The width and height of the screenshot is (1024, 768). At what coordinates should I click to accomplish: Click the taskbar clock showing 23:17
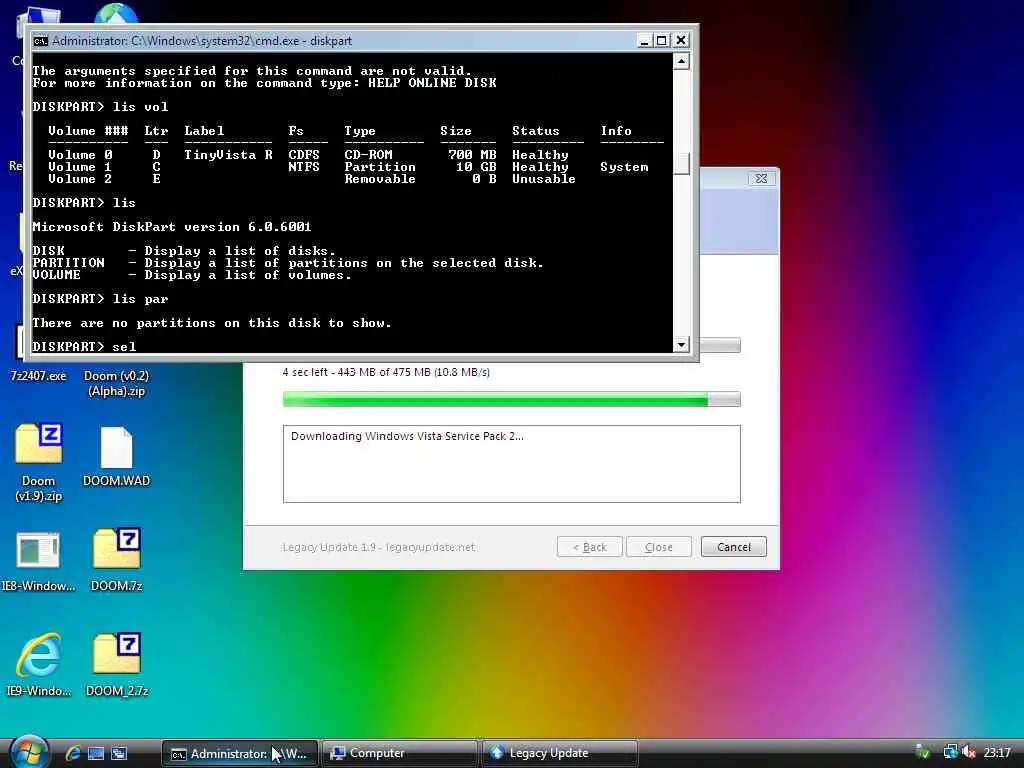click(997, 752)
